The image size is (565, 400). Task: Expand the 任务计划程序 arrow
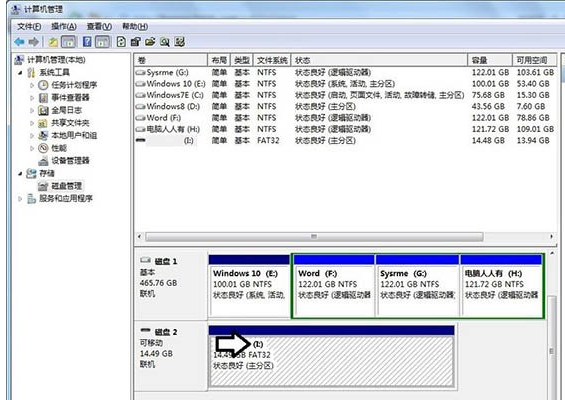[x=32, y=85]
